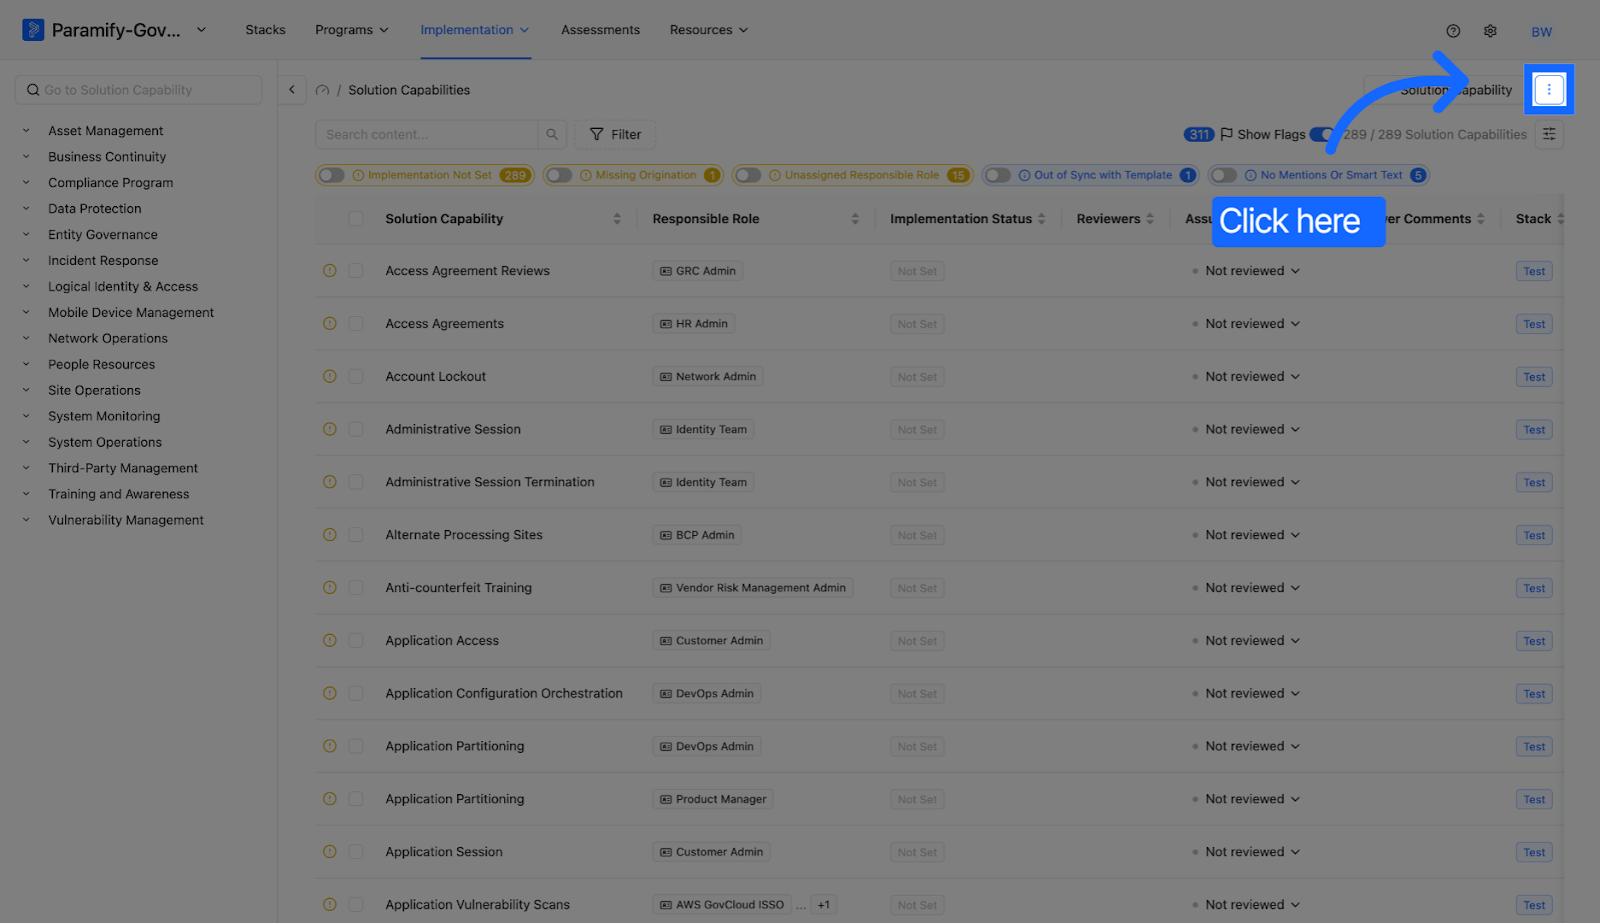Click the warning icon for Application Session

coord(329,852)
